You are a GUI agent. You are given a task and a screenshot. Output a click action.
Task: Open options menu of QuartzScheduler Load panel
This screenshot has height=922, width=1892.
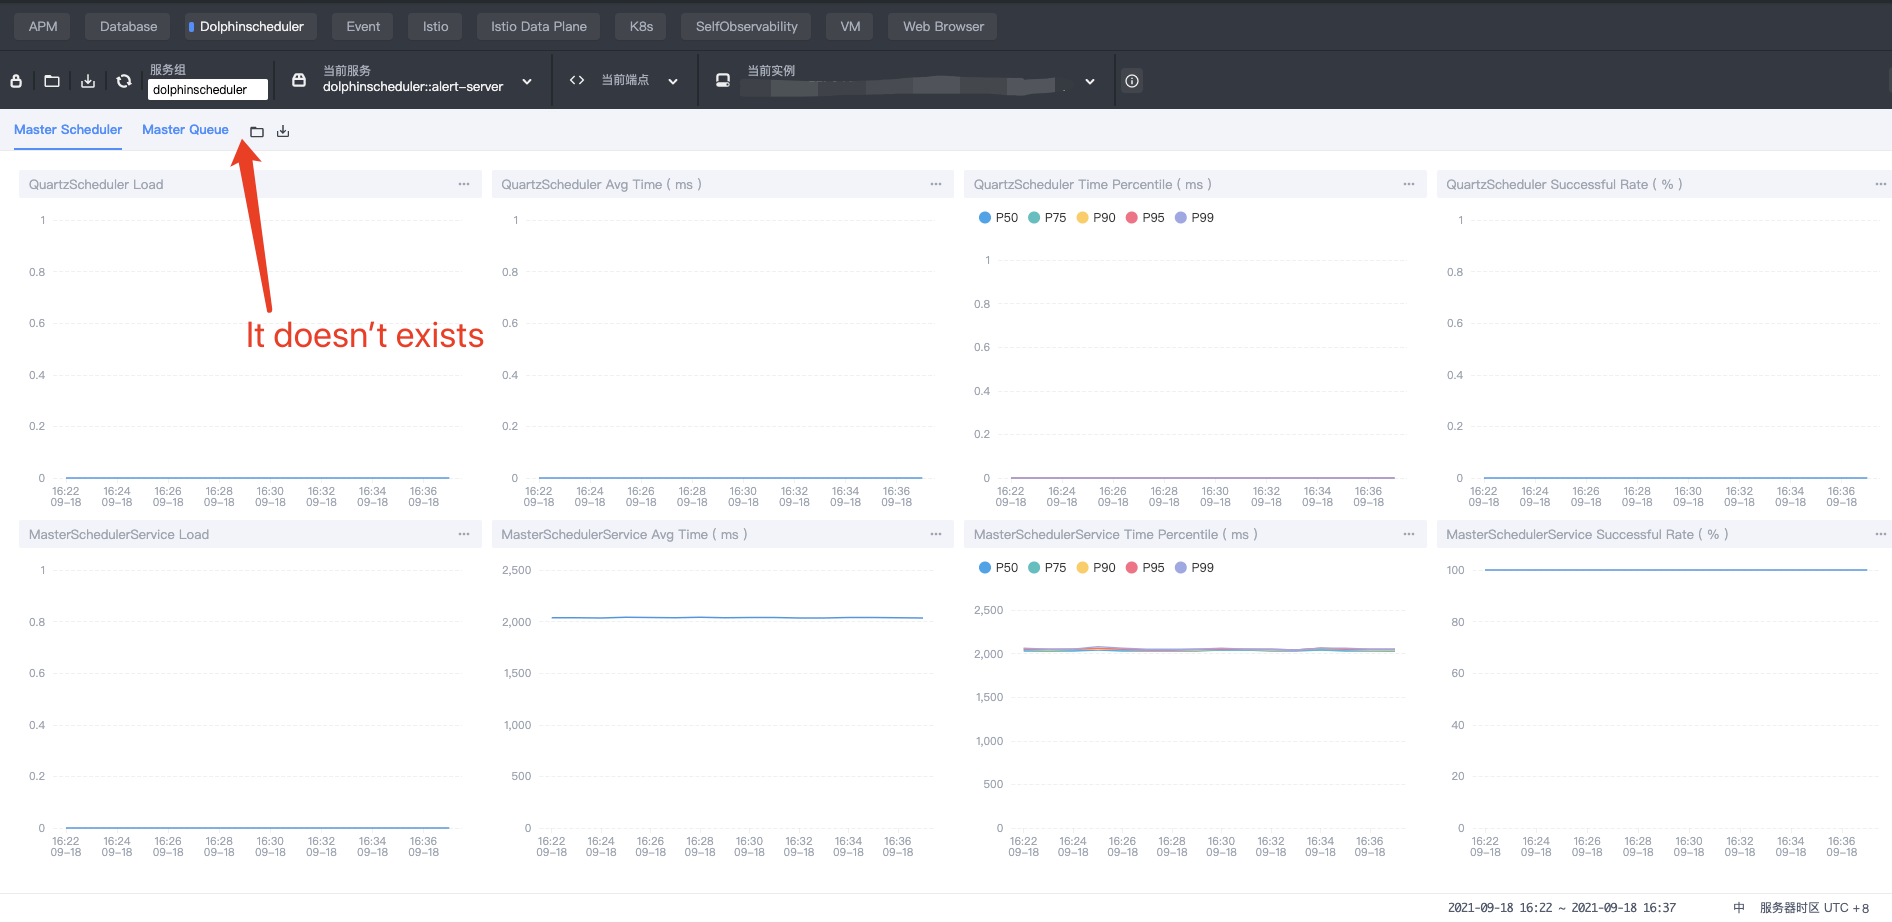[x=464, y=184]
